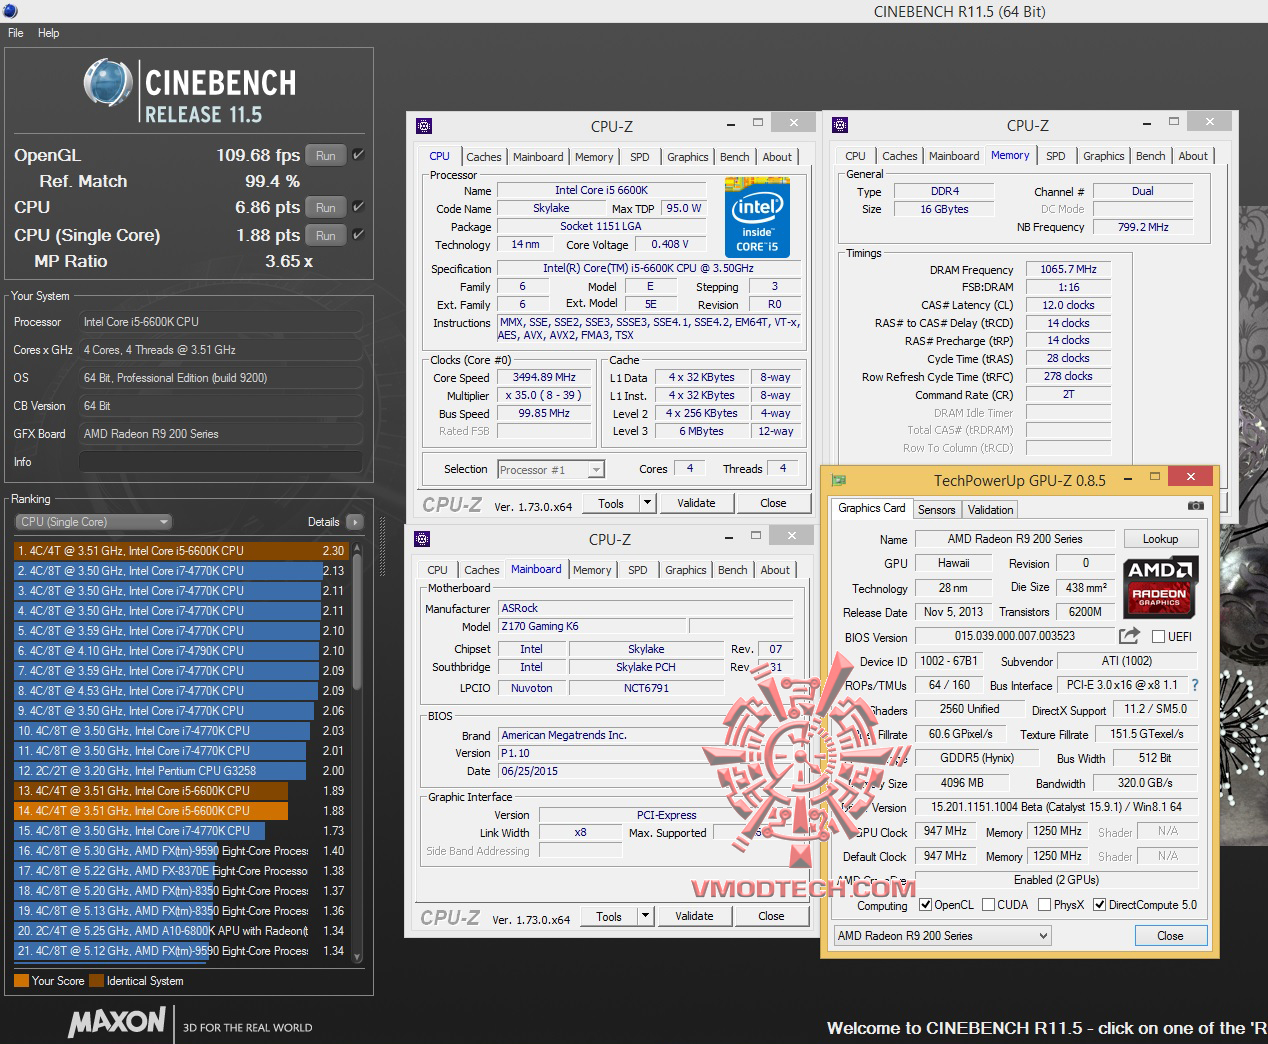Image resolution: width=1268 pixels, height=1044 pixels.
Task: Toggle the UEFI checkbox in GPU-Z
Action: [1158, 637]
